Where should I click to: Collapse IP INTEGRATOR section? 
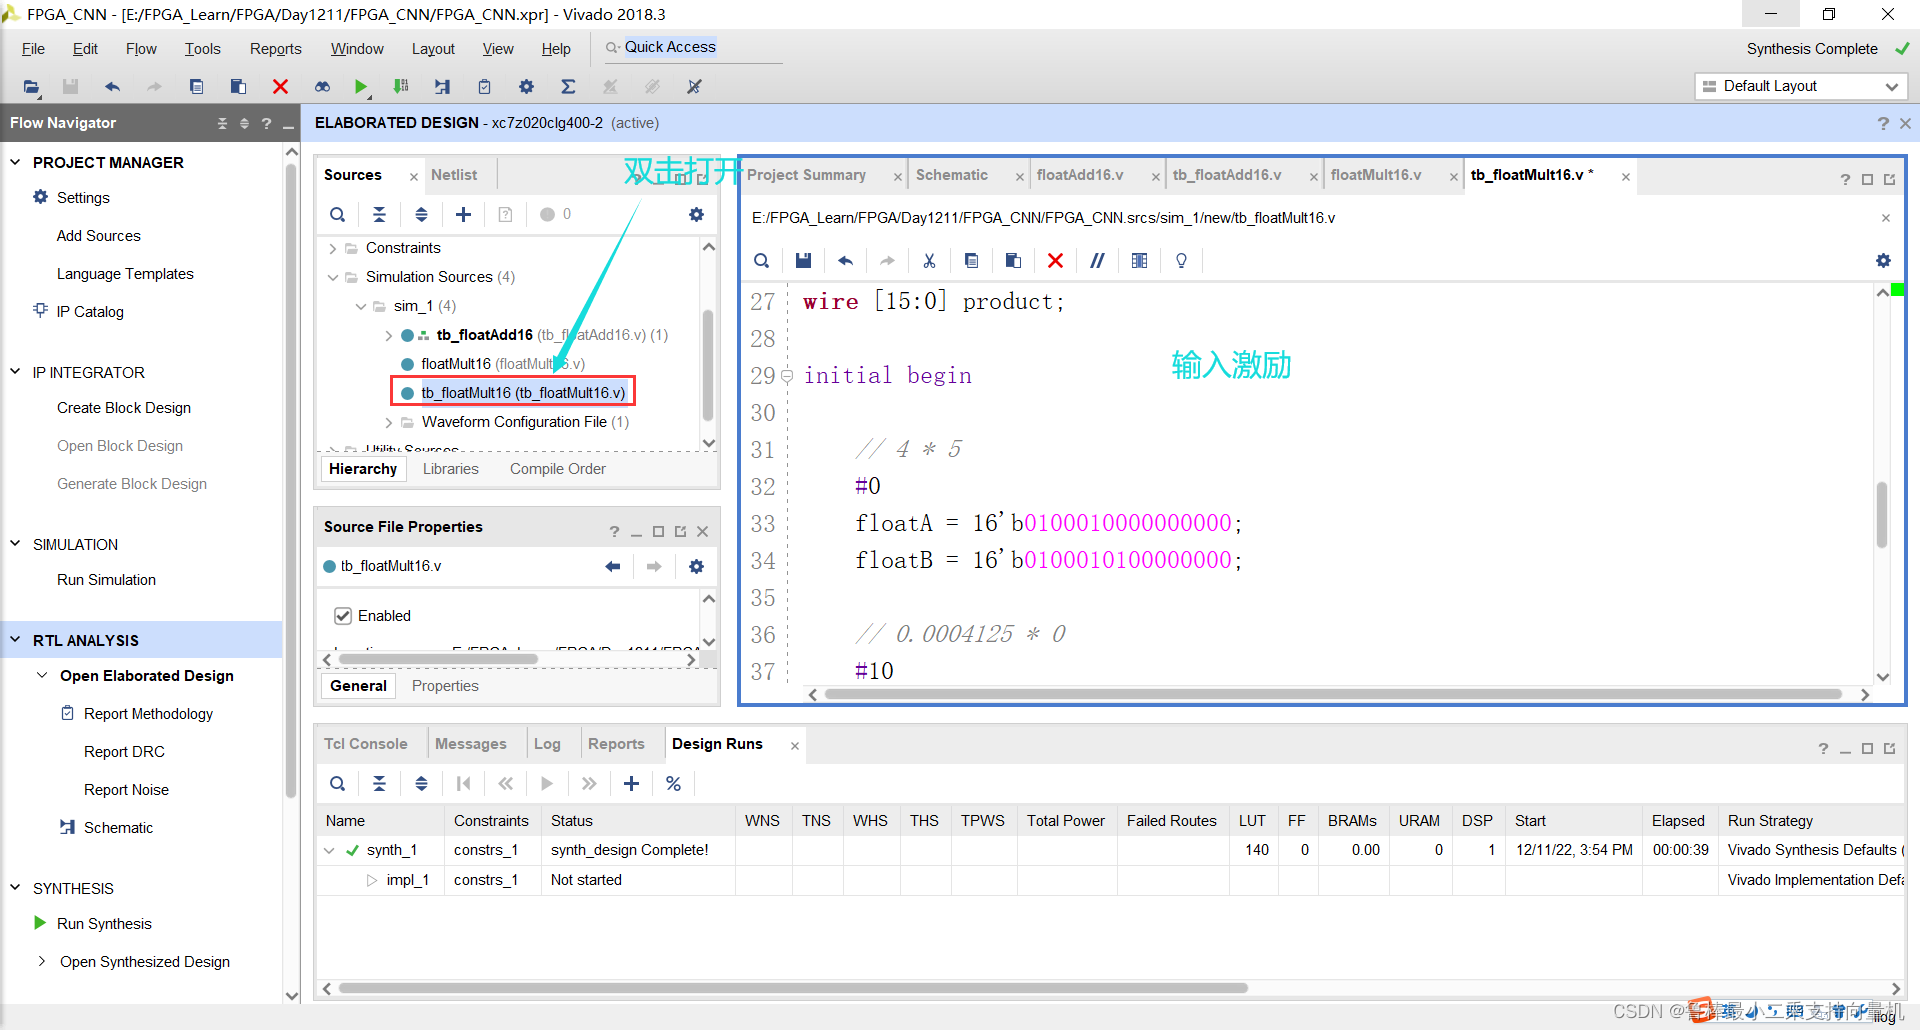click(15, 372)
